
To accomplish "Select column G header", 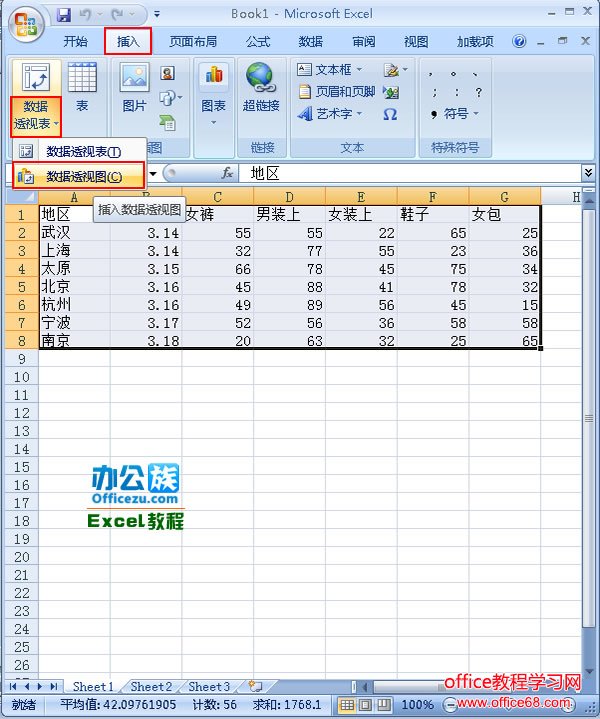I will coord(505,197).
